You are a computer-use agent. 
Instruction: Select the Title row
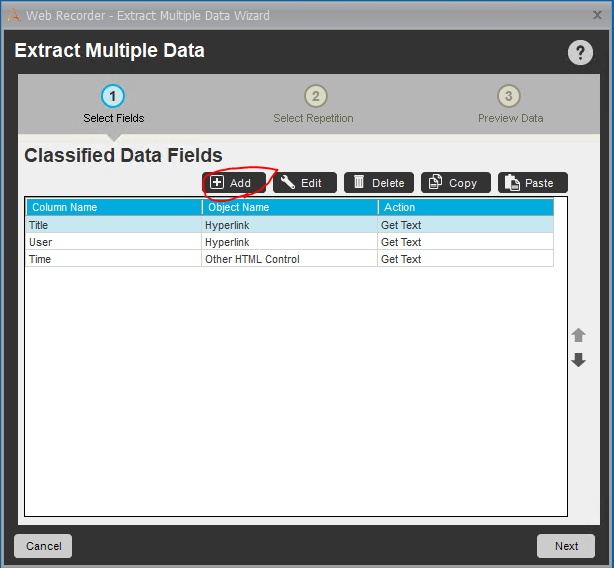click(290, 225)
